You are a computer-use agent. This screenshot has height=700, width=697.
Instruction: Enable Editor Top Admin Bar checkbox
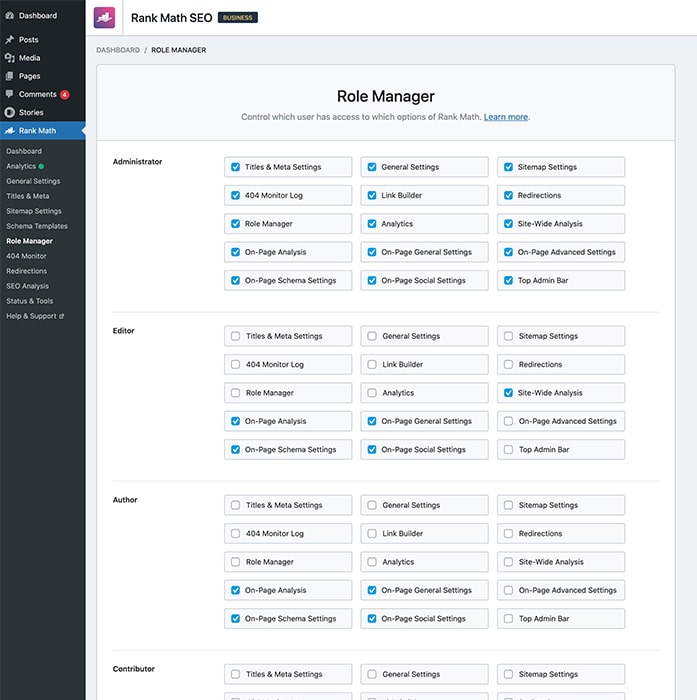pos(508,450)
